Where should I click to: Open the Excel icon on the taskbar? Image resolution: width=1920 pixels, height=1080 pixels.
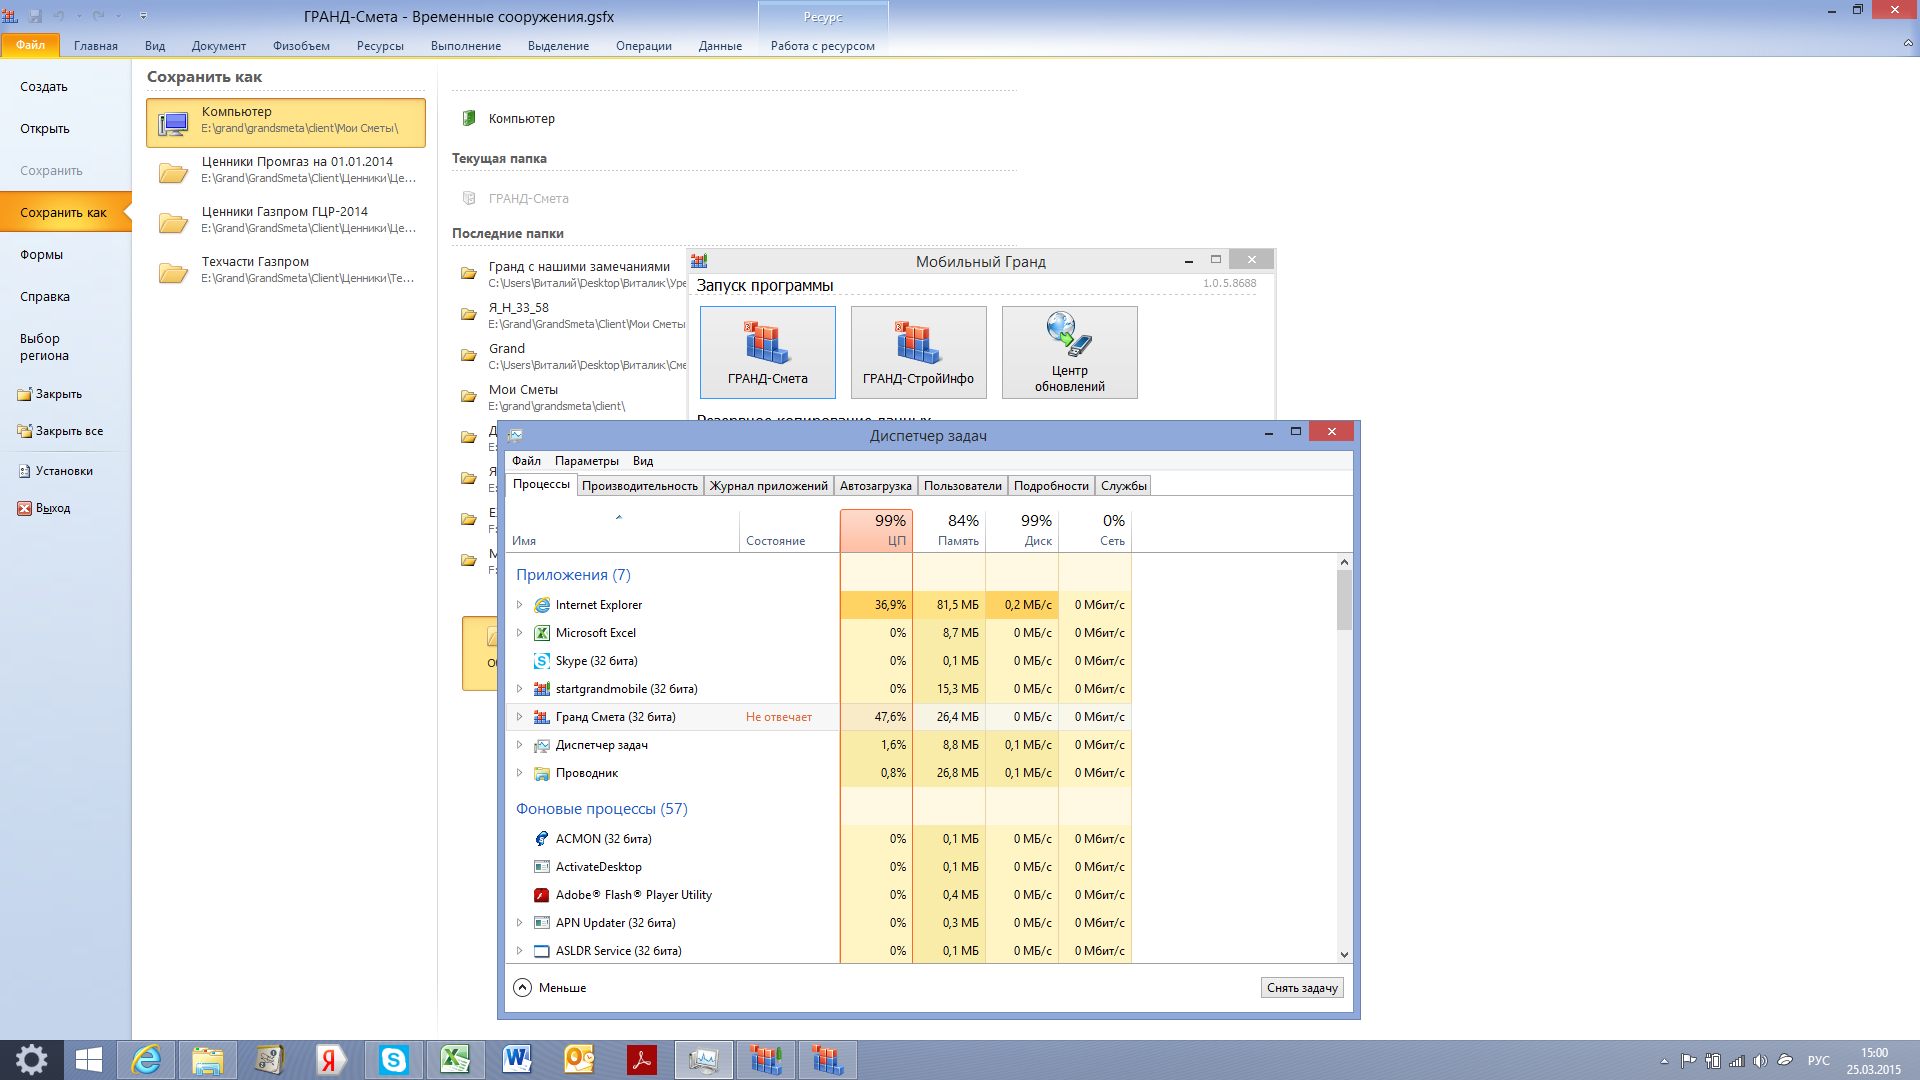(455, 1060)
